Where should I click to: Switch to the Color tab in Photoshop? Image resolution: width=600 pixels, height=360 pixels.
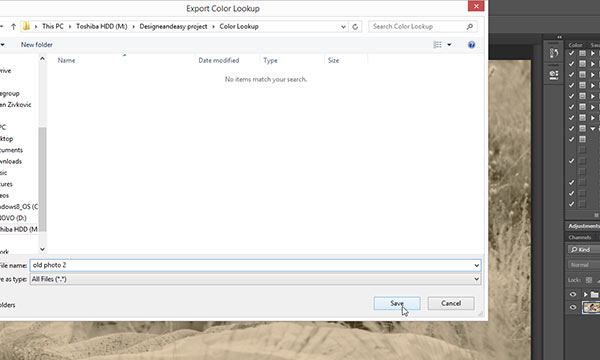(x=575, y=45)
